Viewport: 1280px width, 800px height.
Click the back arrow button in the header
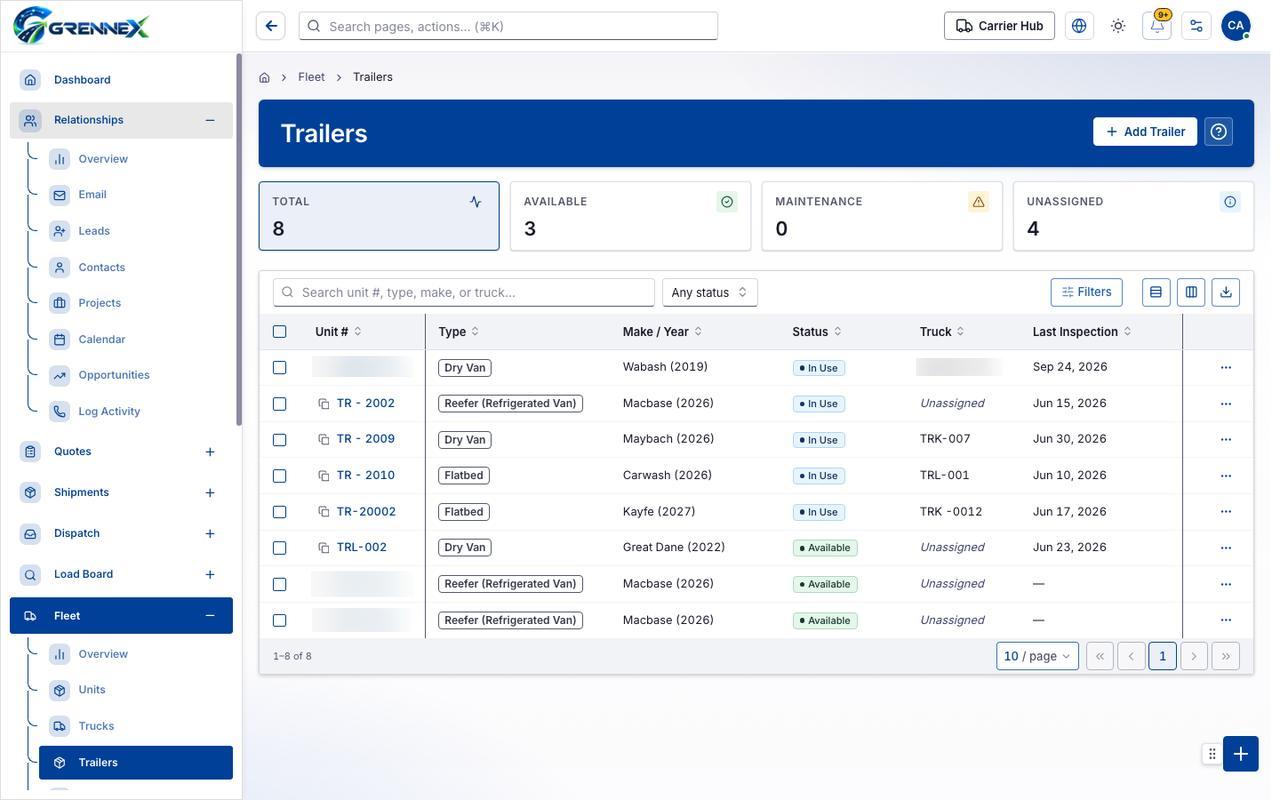point(271,26)
